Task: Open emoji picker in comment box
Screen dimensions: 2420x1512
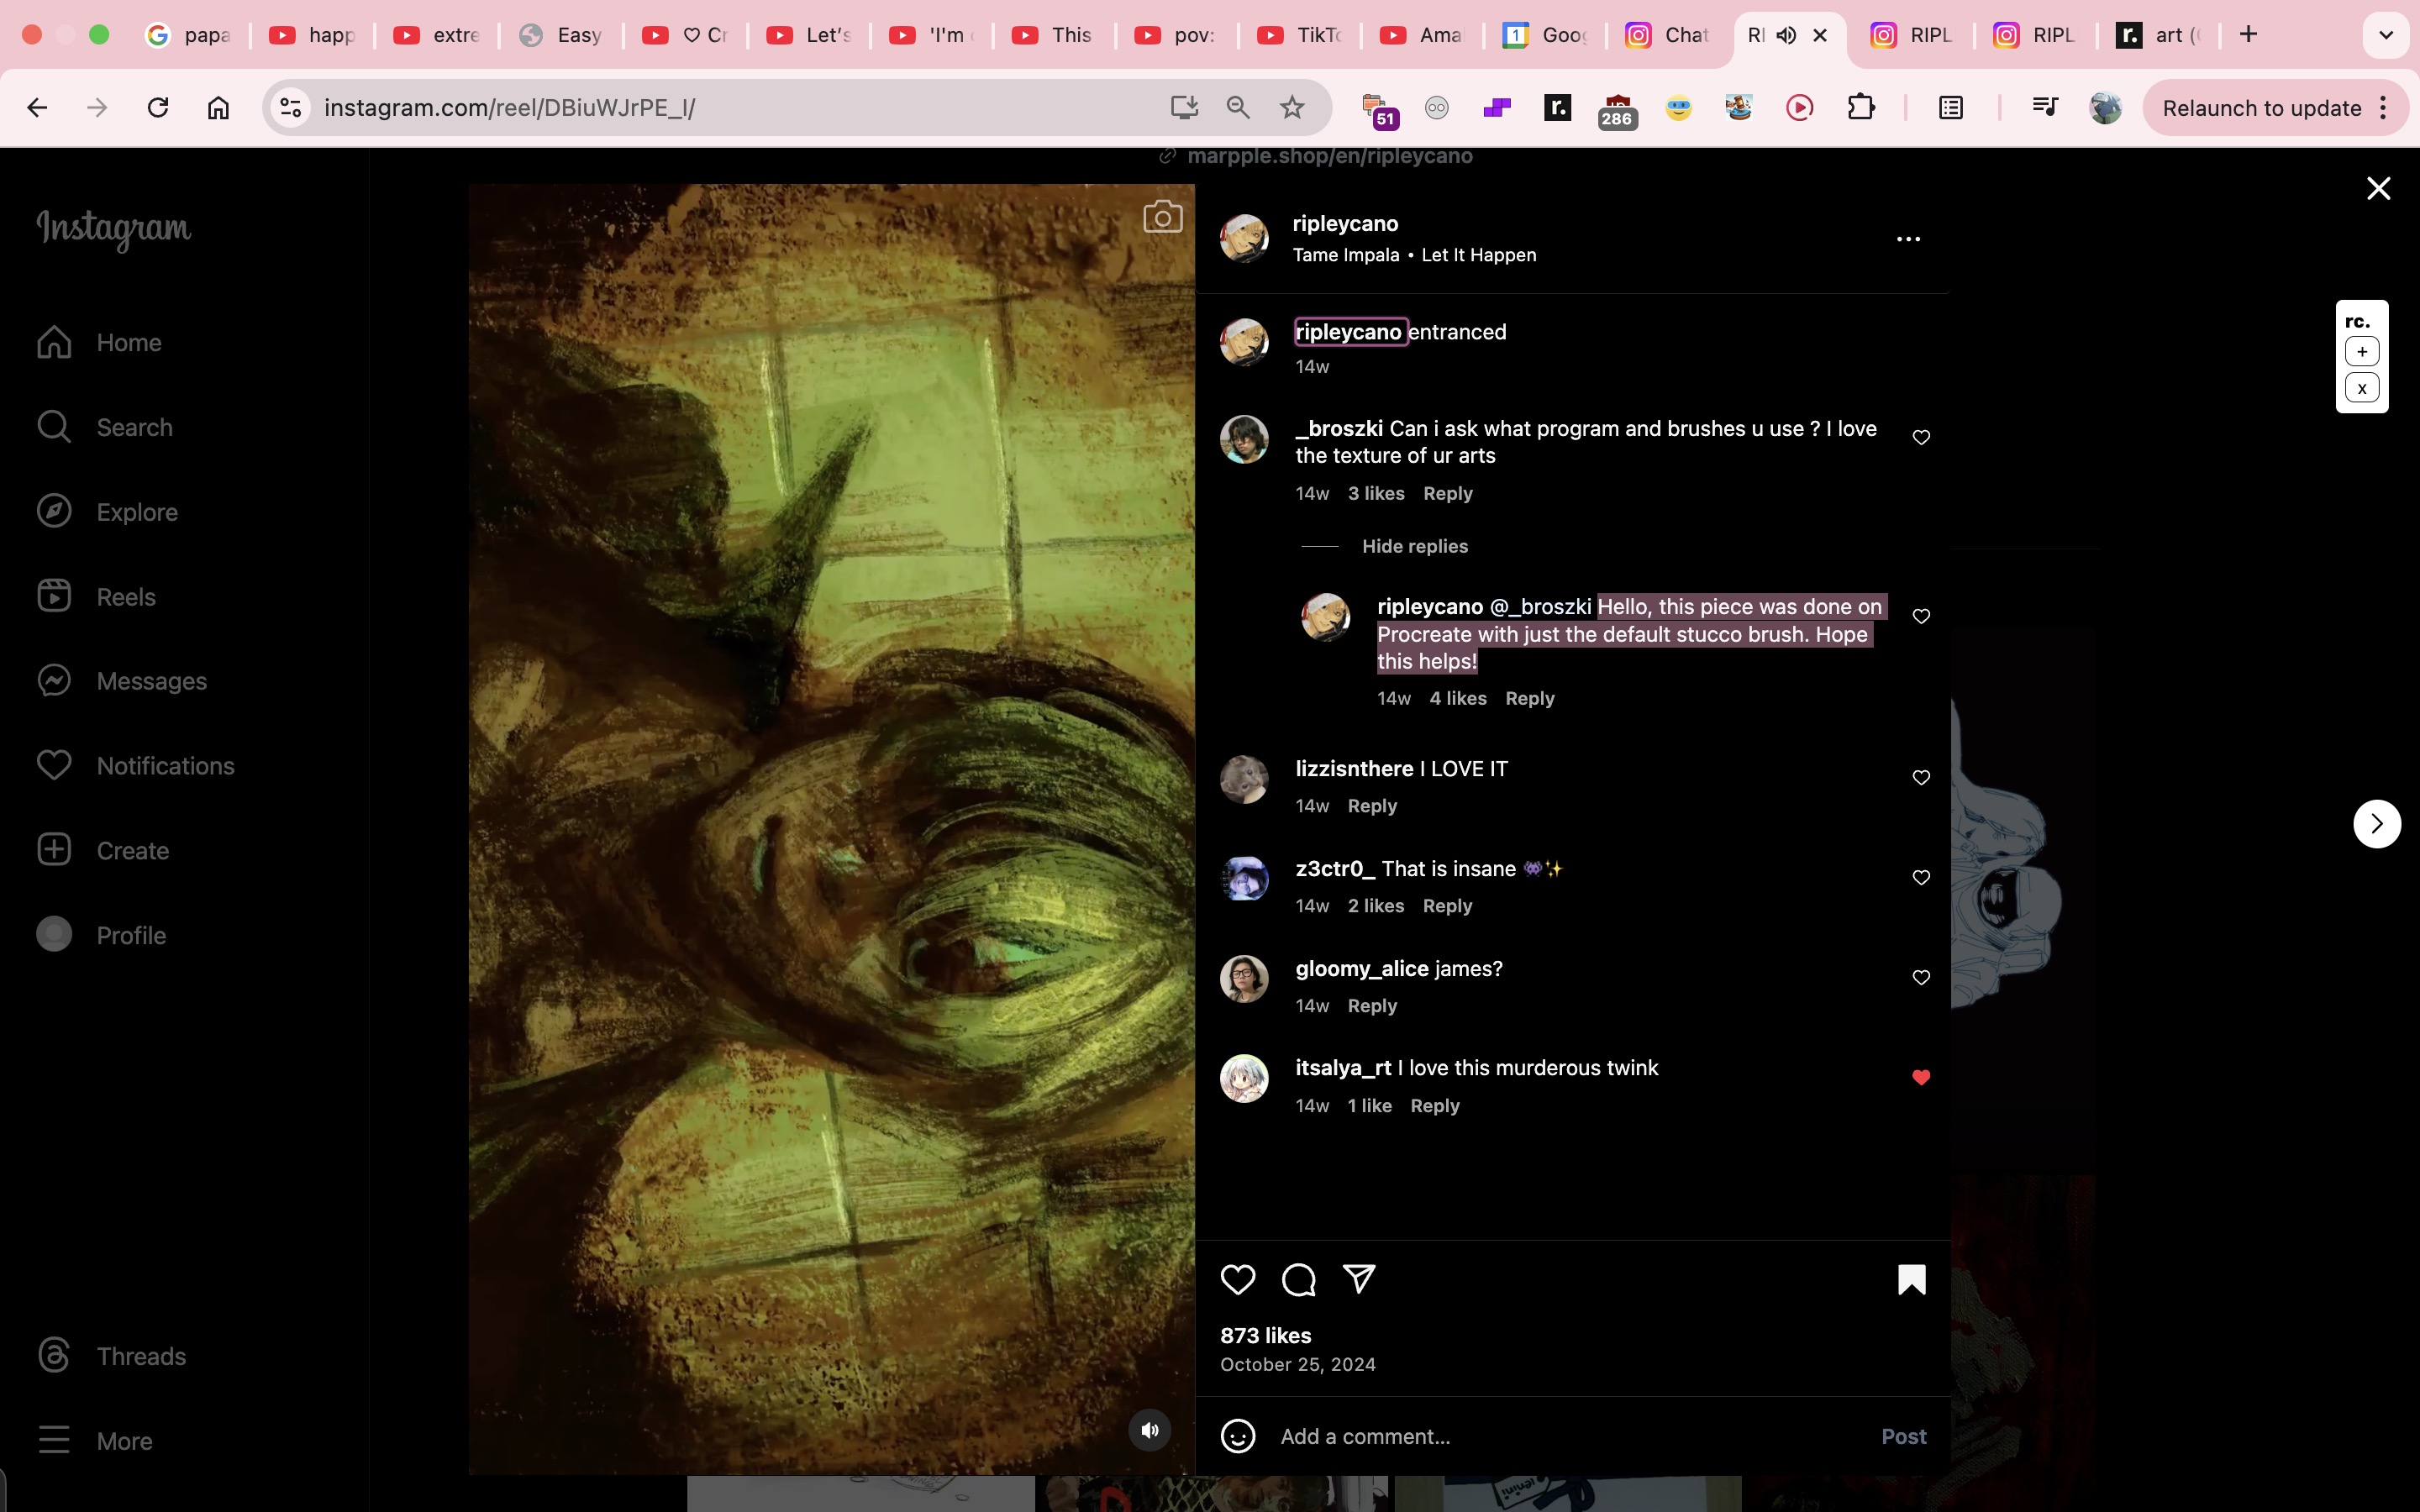Action: (1238, 1436)
